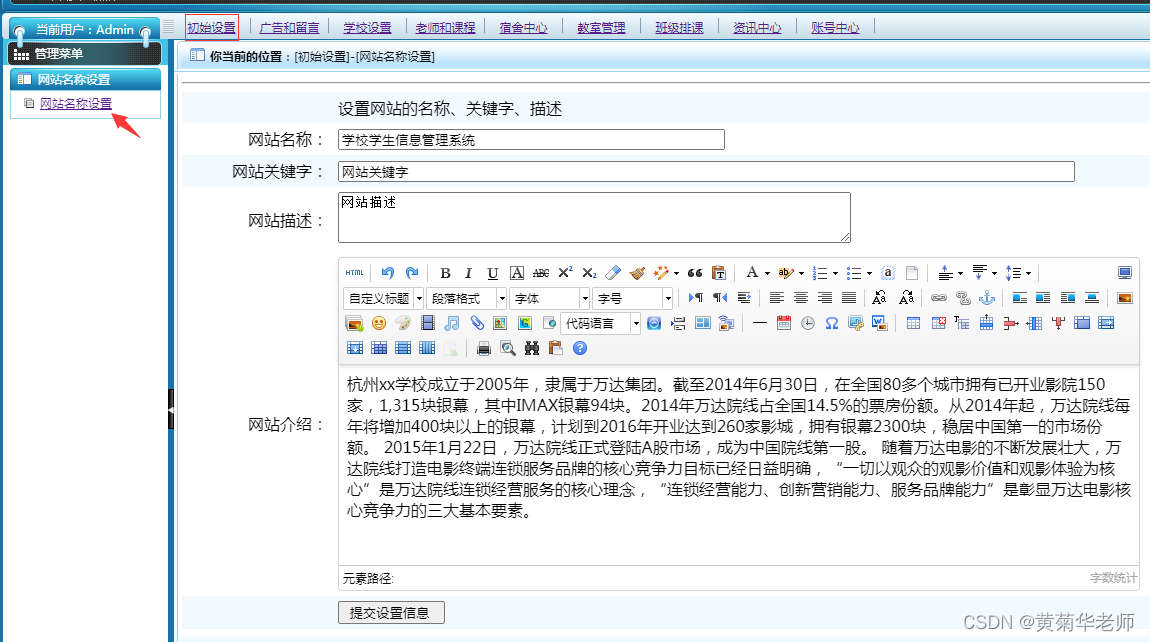Toggle italic formatting

[469, 273]
